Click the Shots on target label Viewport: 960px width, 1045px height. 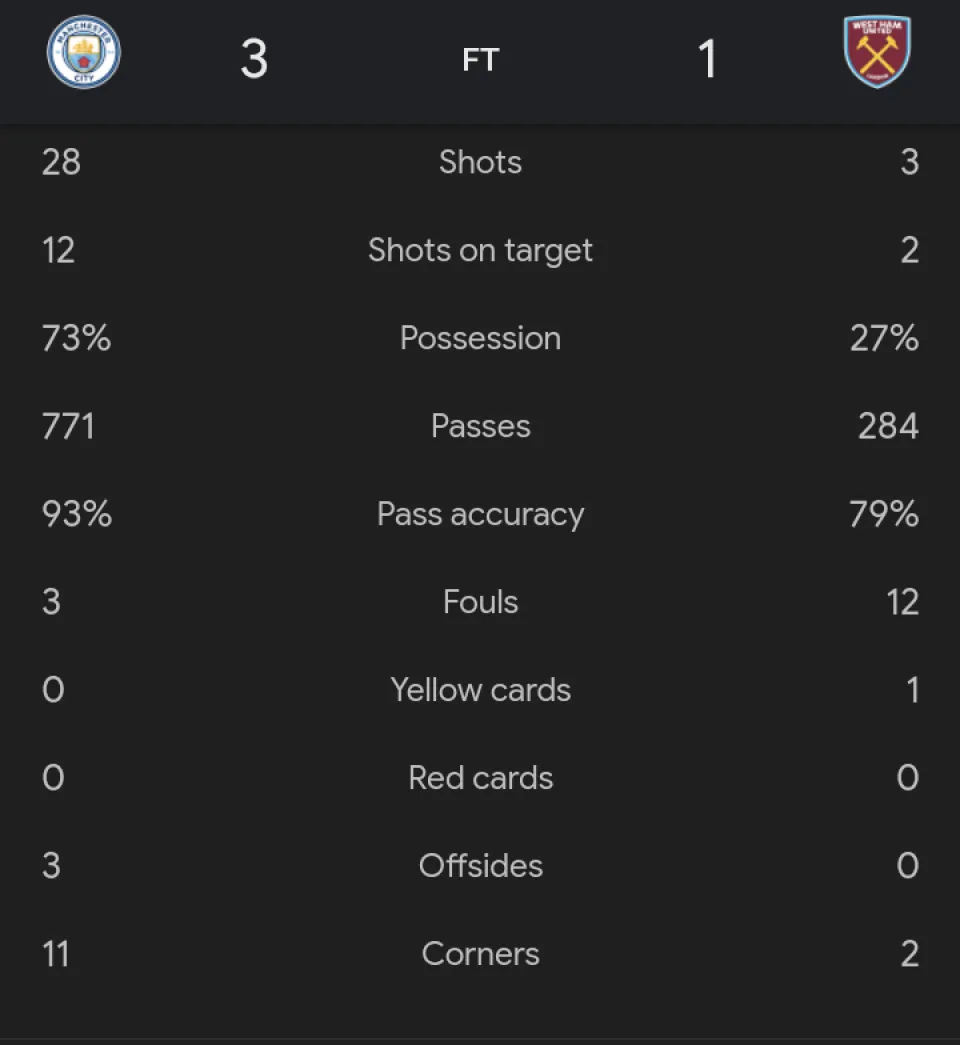click(480, 250)
